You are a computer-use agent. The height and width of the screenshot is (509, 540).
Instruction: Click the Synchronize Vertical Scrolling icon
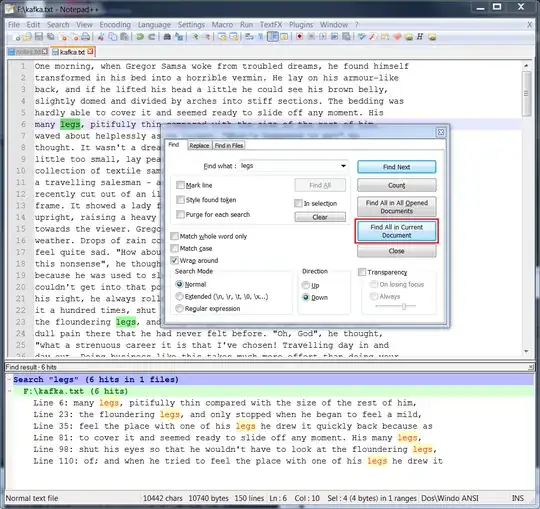coord(222,37)
